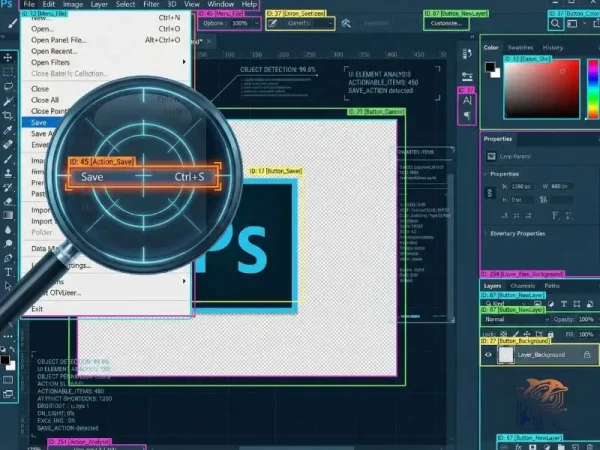Click the Customize... button
600x450 pixels.
click(x=446, y=24)
